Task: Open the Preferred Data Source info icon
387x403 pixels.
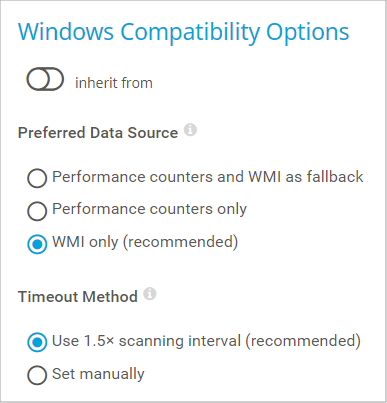Action: click(x=190, y=129)
